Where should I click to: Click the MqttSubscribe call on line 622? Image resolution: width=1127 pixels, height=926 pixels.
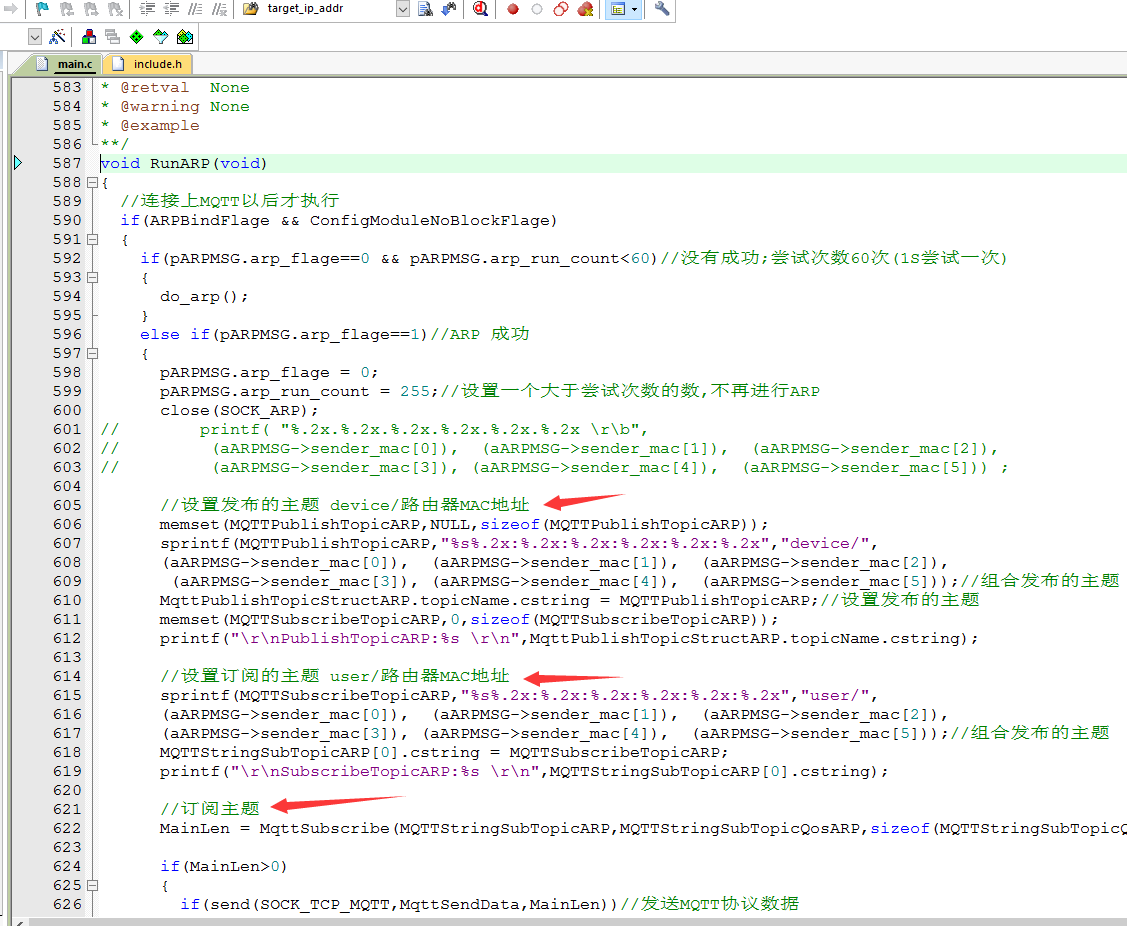click(323, 829)
